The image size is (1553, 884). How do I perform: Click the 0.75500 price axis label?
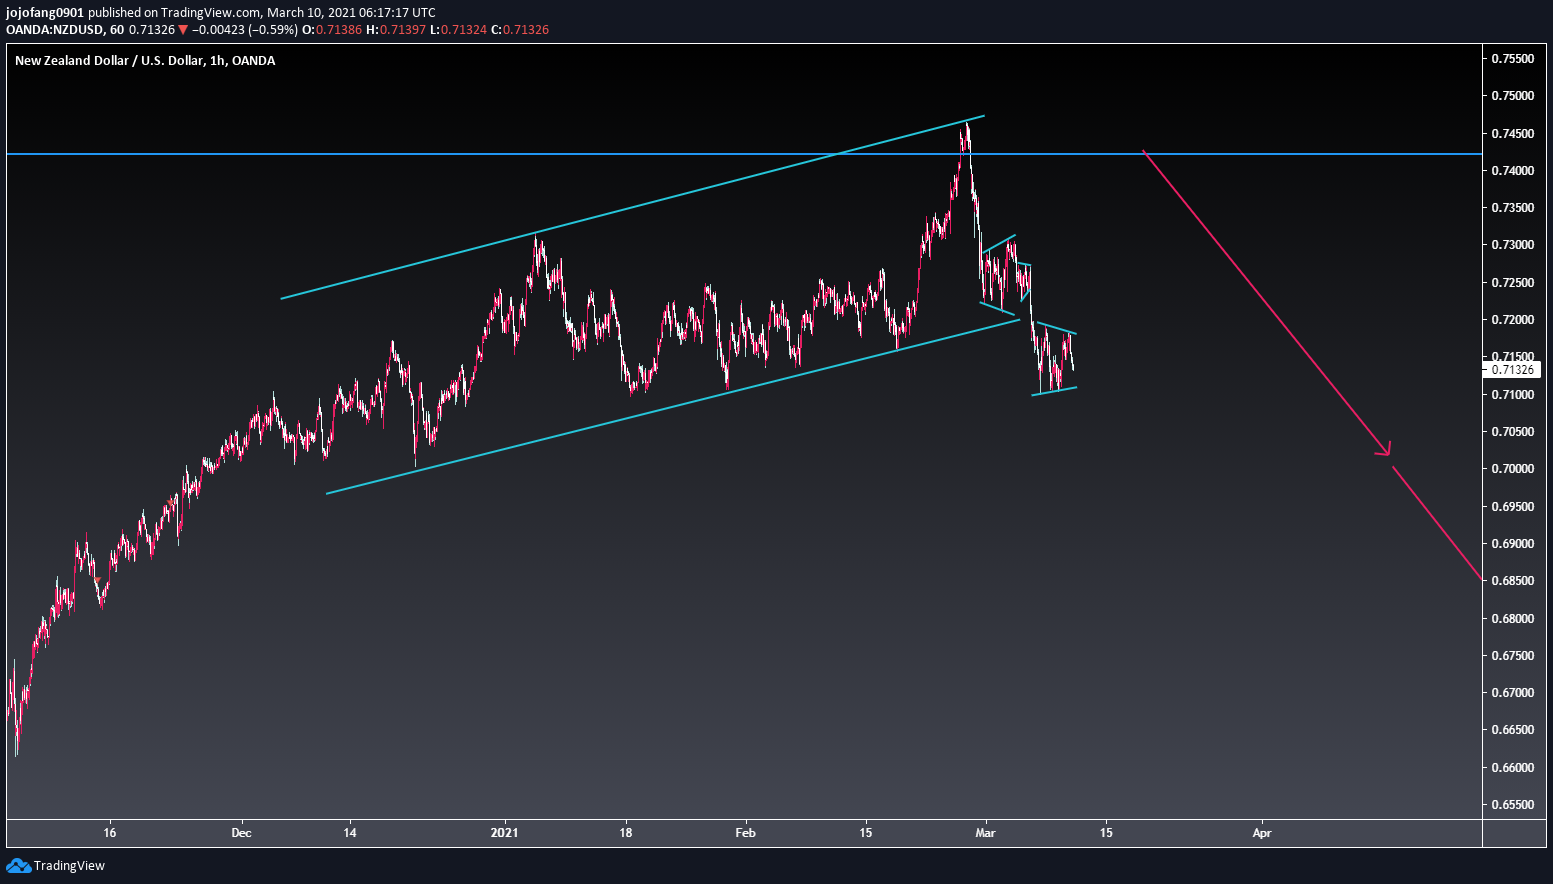click(x=1512, y=59)
